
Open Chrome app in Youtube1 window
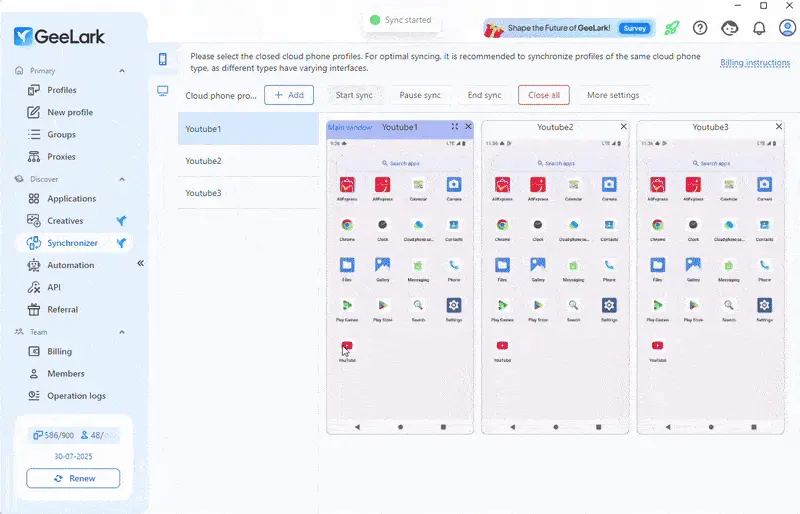tap(347, 229)
